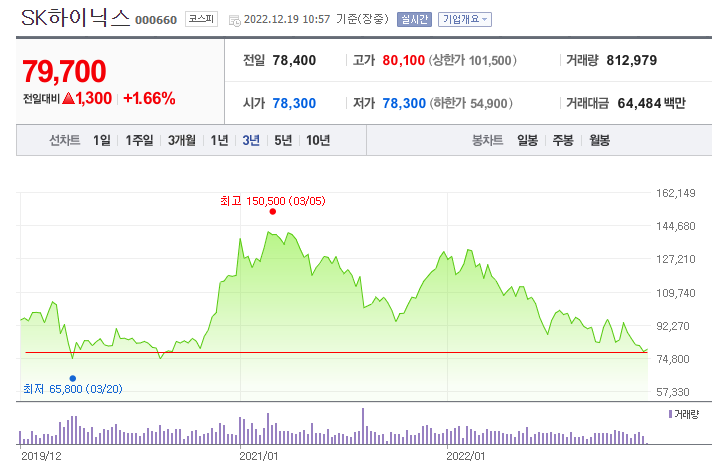Click the 상한가 101,500 text

472,60
